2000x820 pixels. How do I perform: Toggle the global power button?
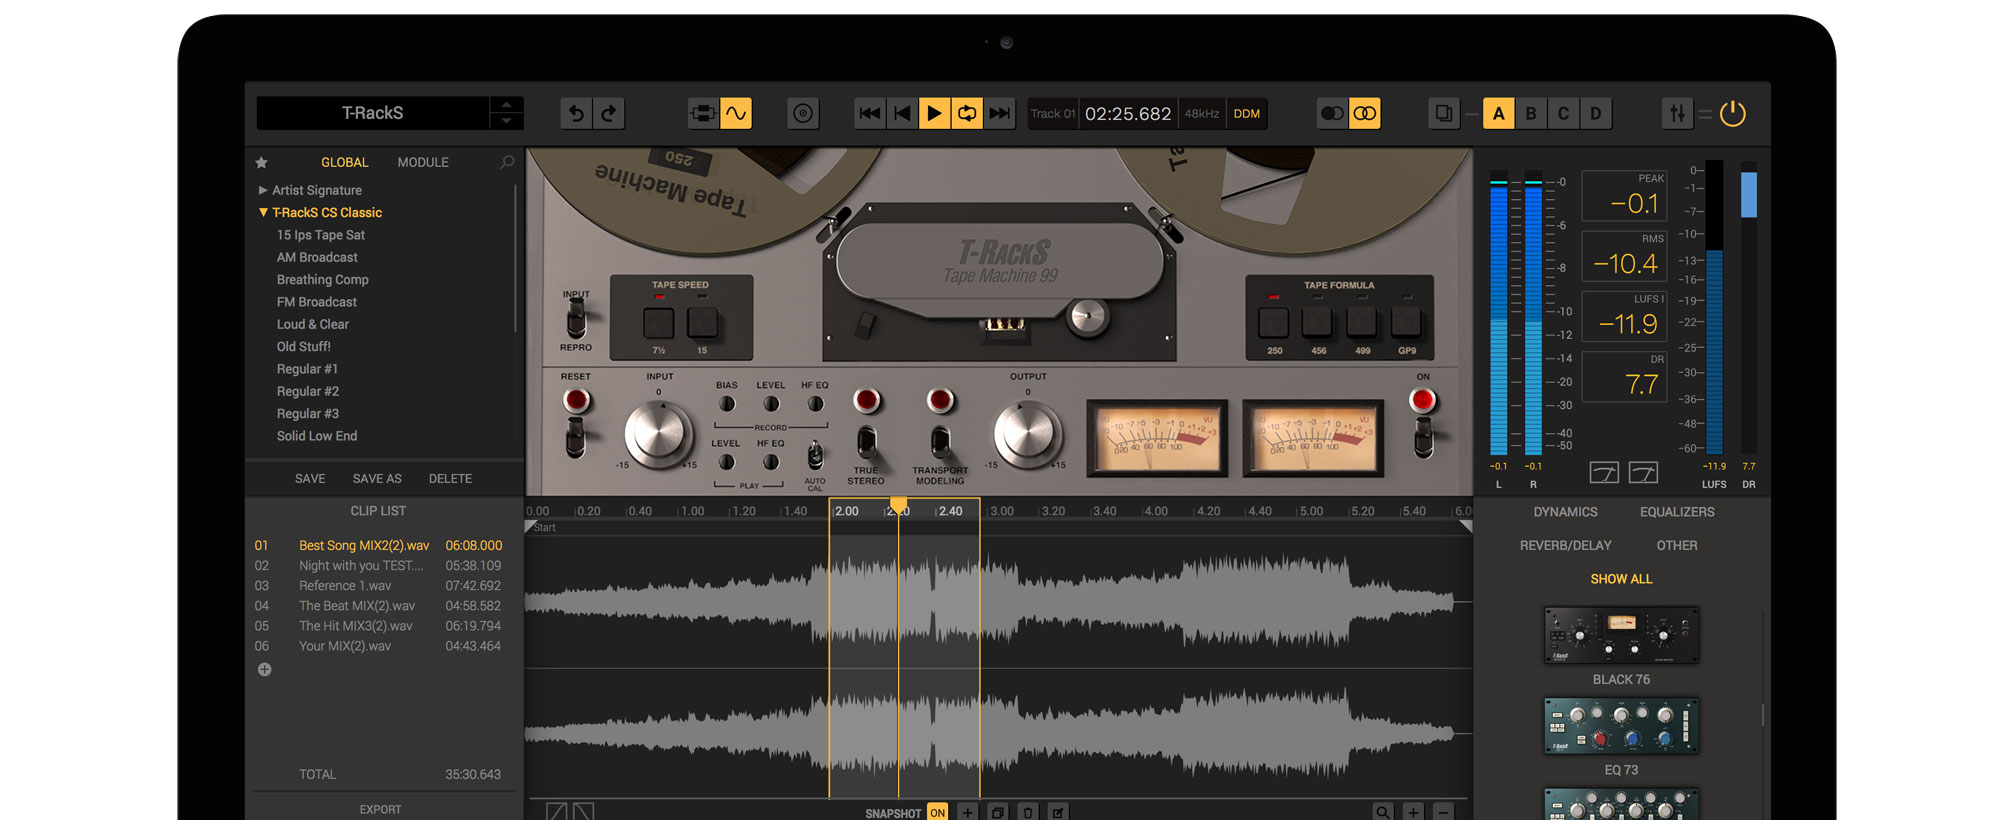(1733, 114)
